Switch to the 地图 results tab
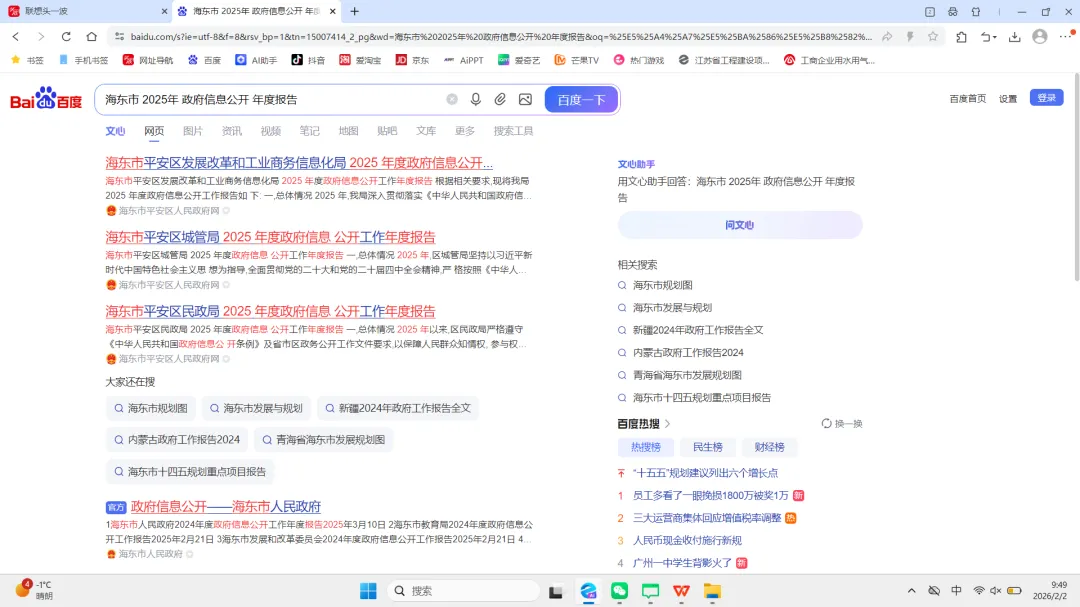The image size is (1080, 607). coord(349,131)
